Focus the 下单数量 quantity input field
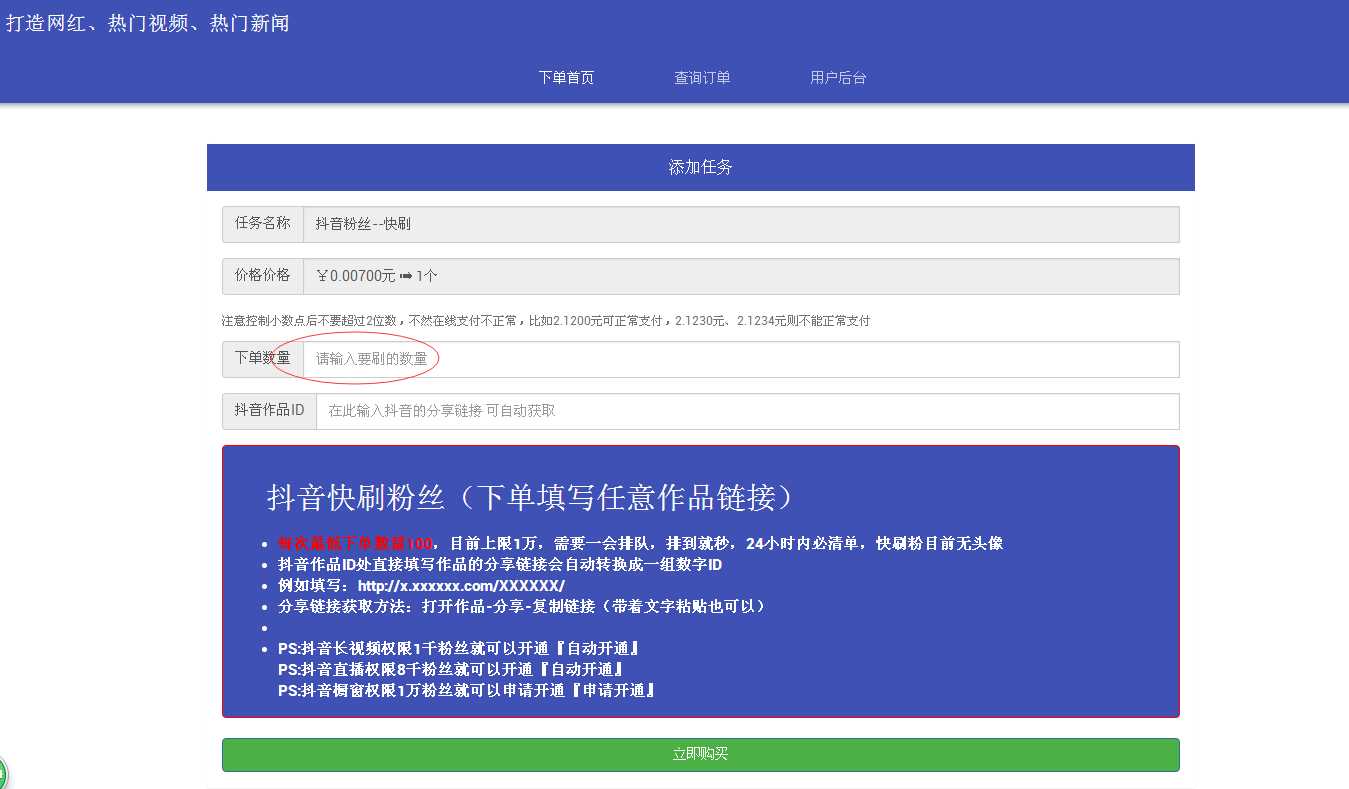 pyautogui.click(x=741, y=359)
